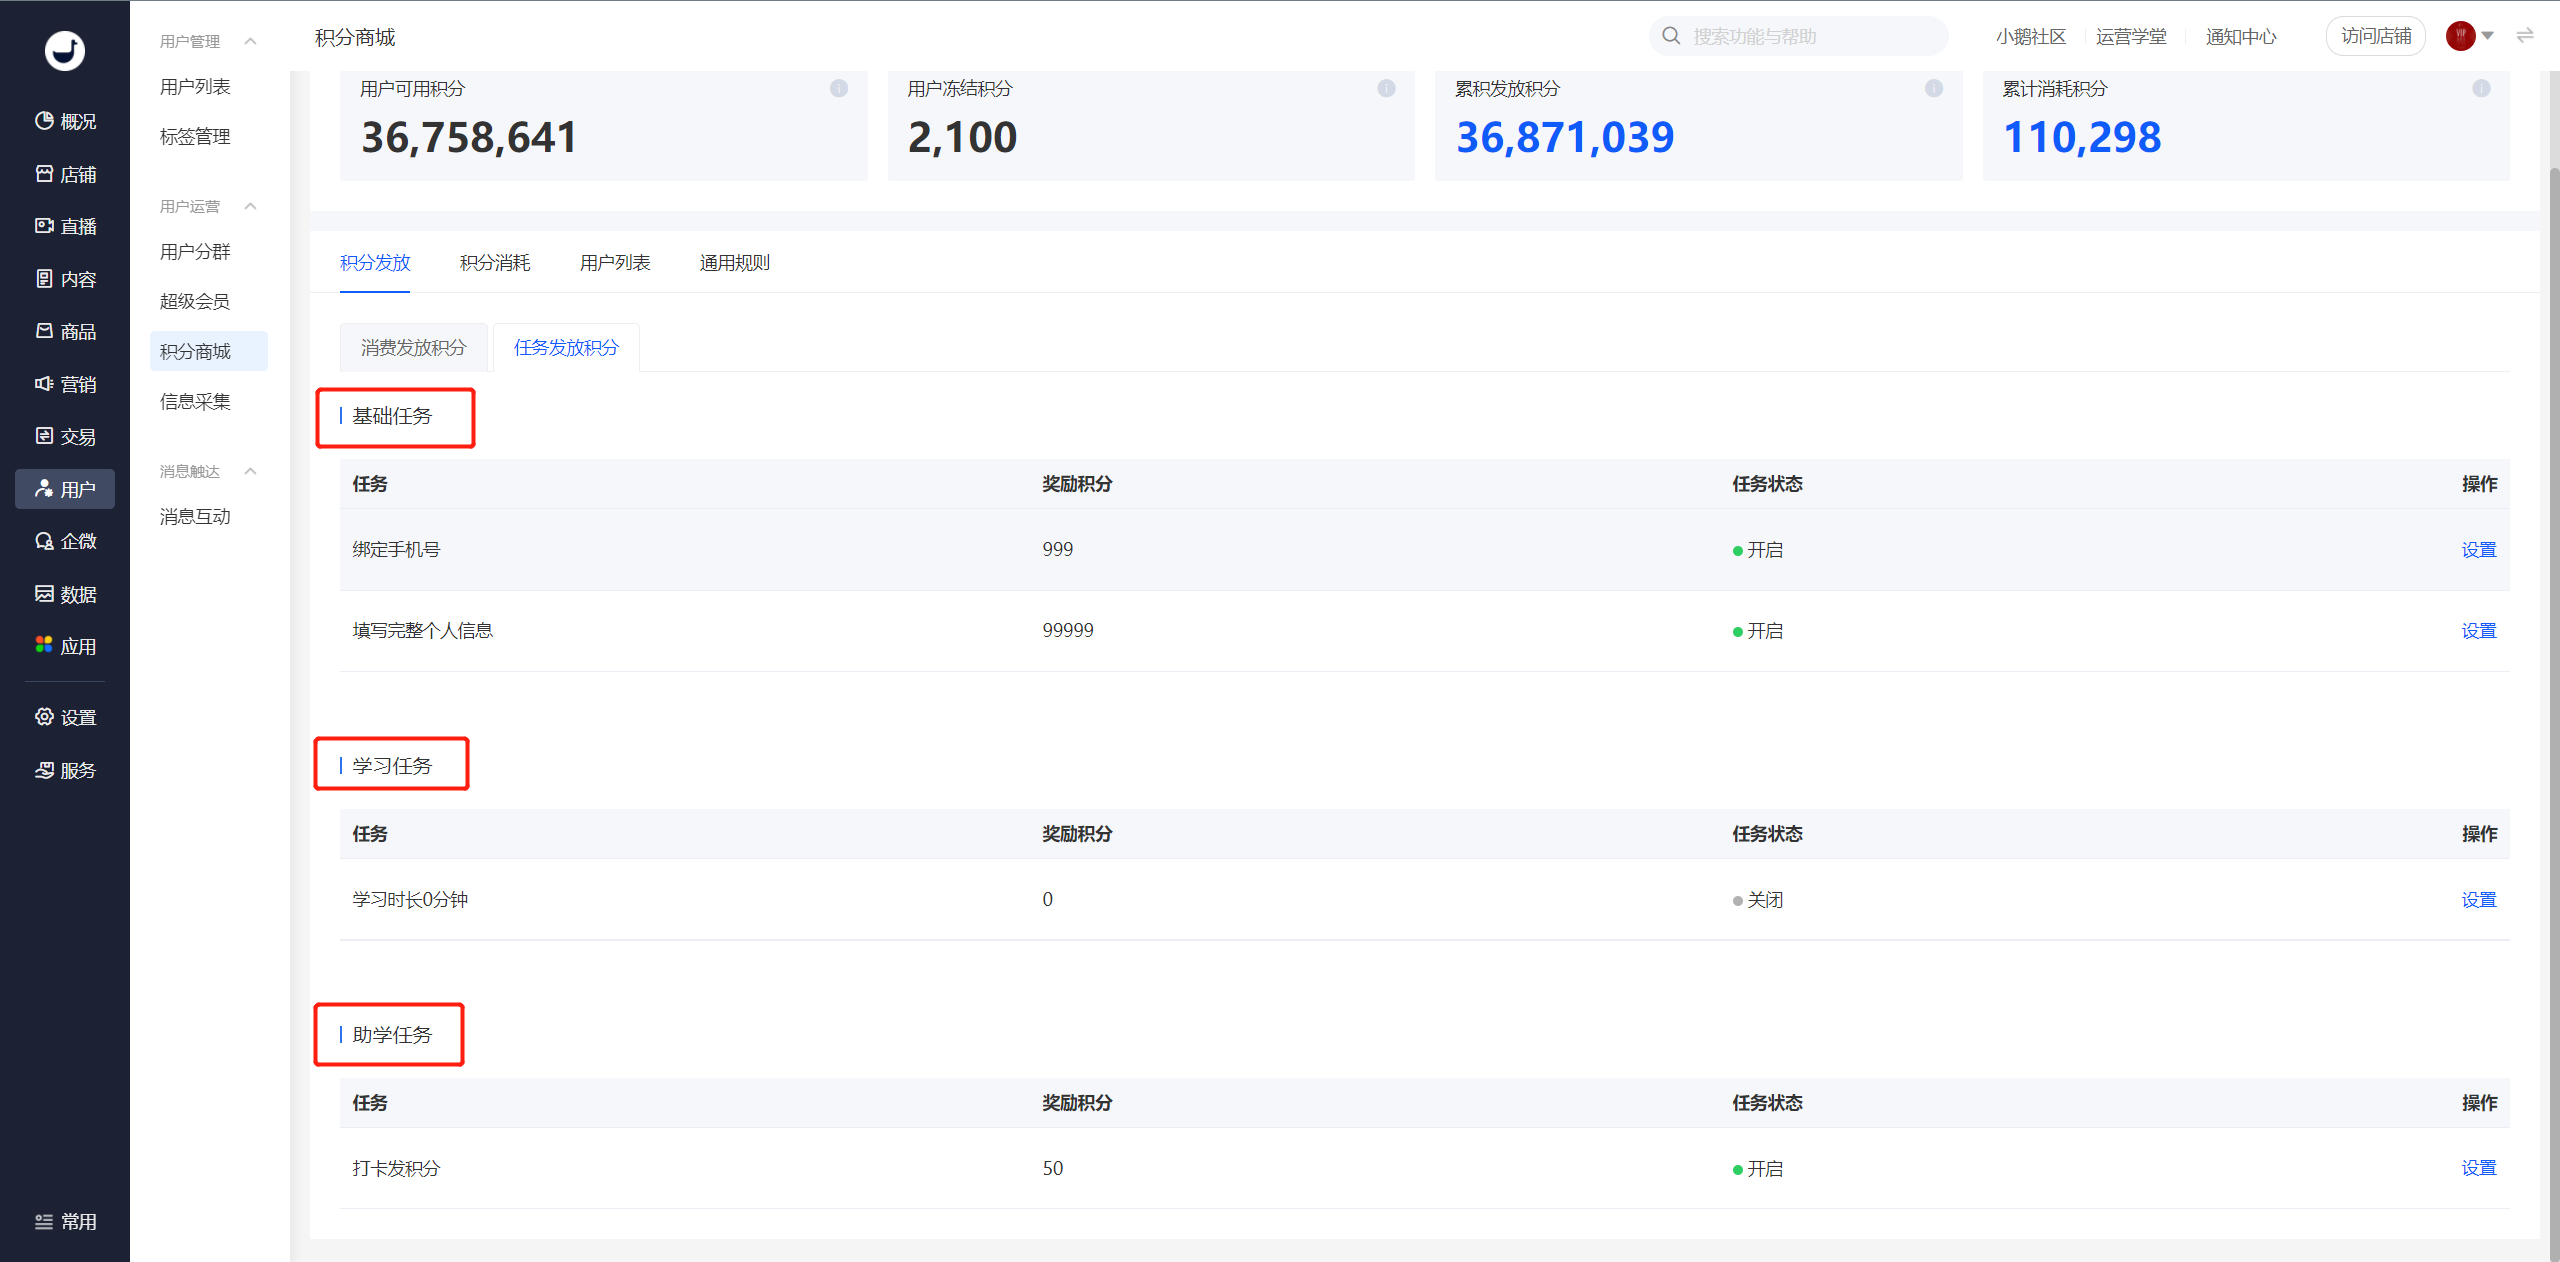
Task: Collapse the 用户管理 menu group
Action: [251, 41]
